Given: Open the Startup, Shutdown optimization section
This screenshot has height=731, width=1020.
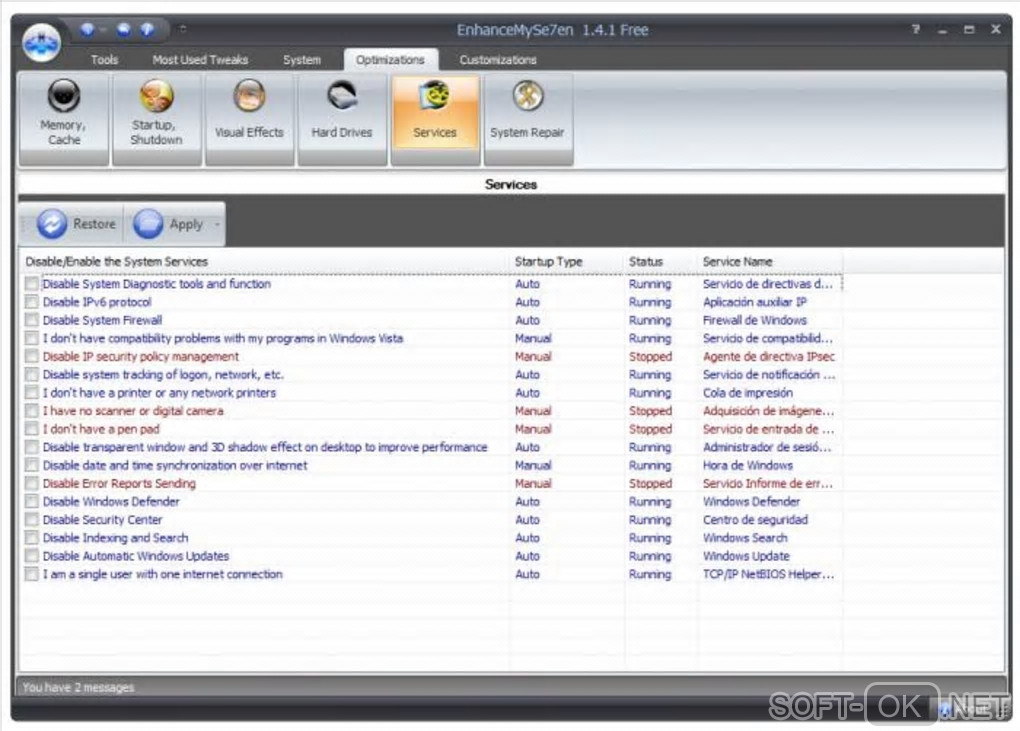Looking at the screenshot, I should pos(157,119).
